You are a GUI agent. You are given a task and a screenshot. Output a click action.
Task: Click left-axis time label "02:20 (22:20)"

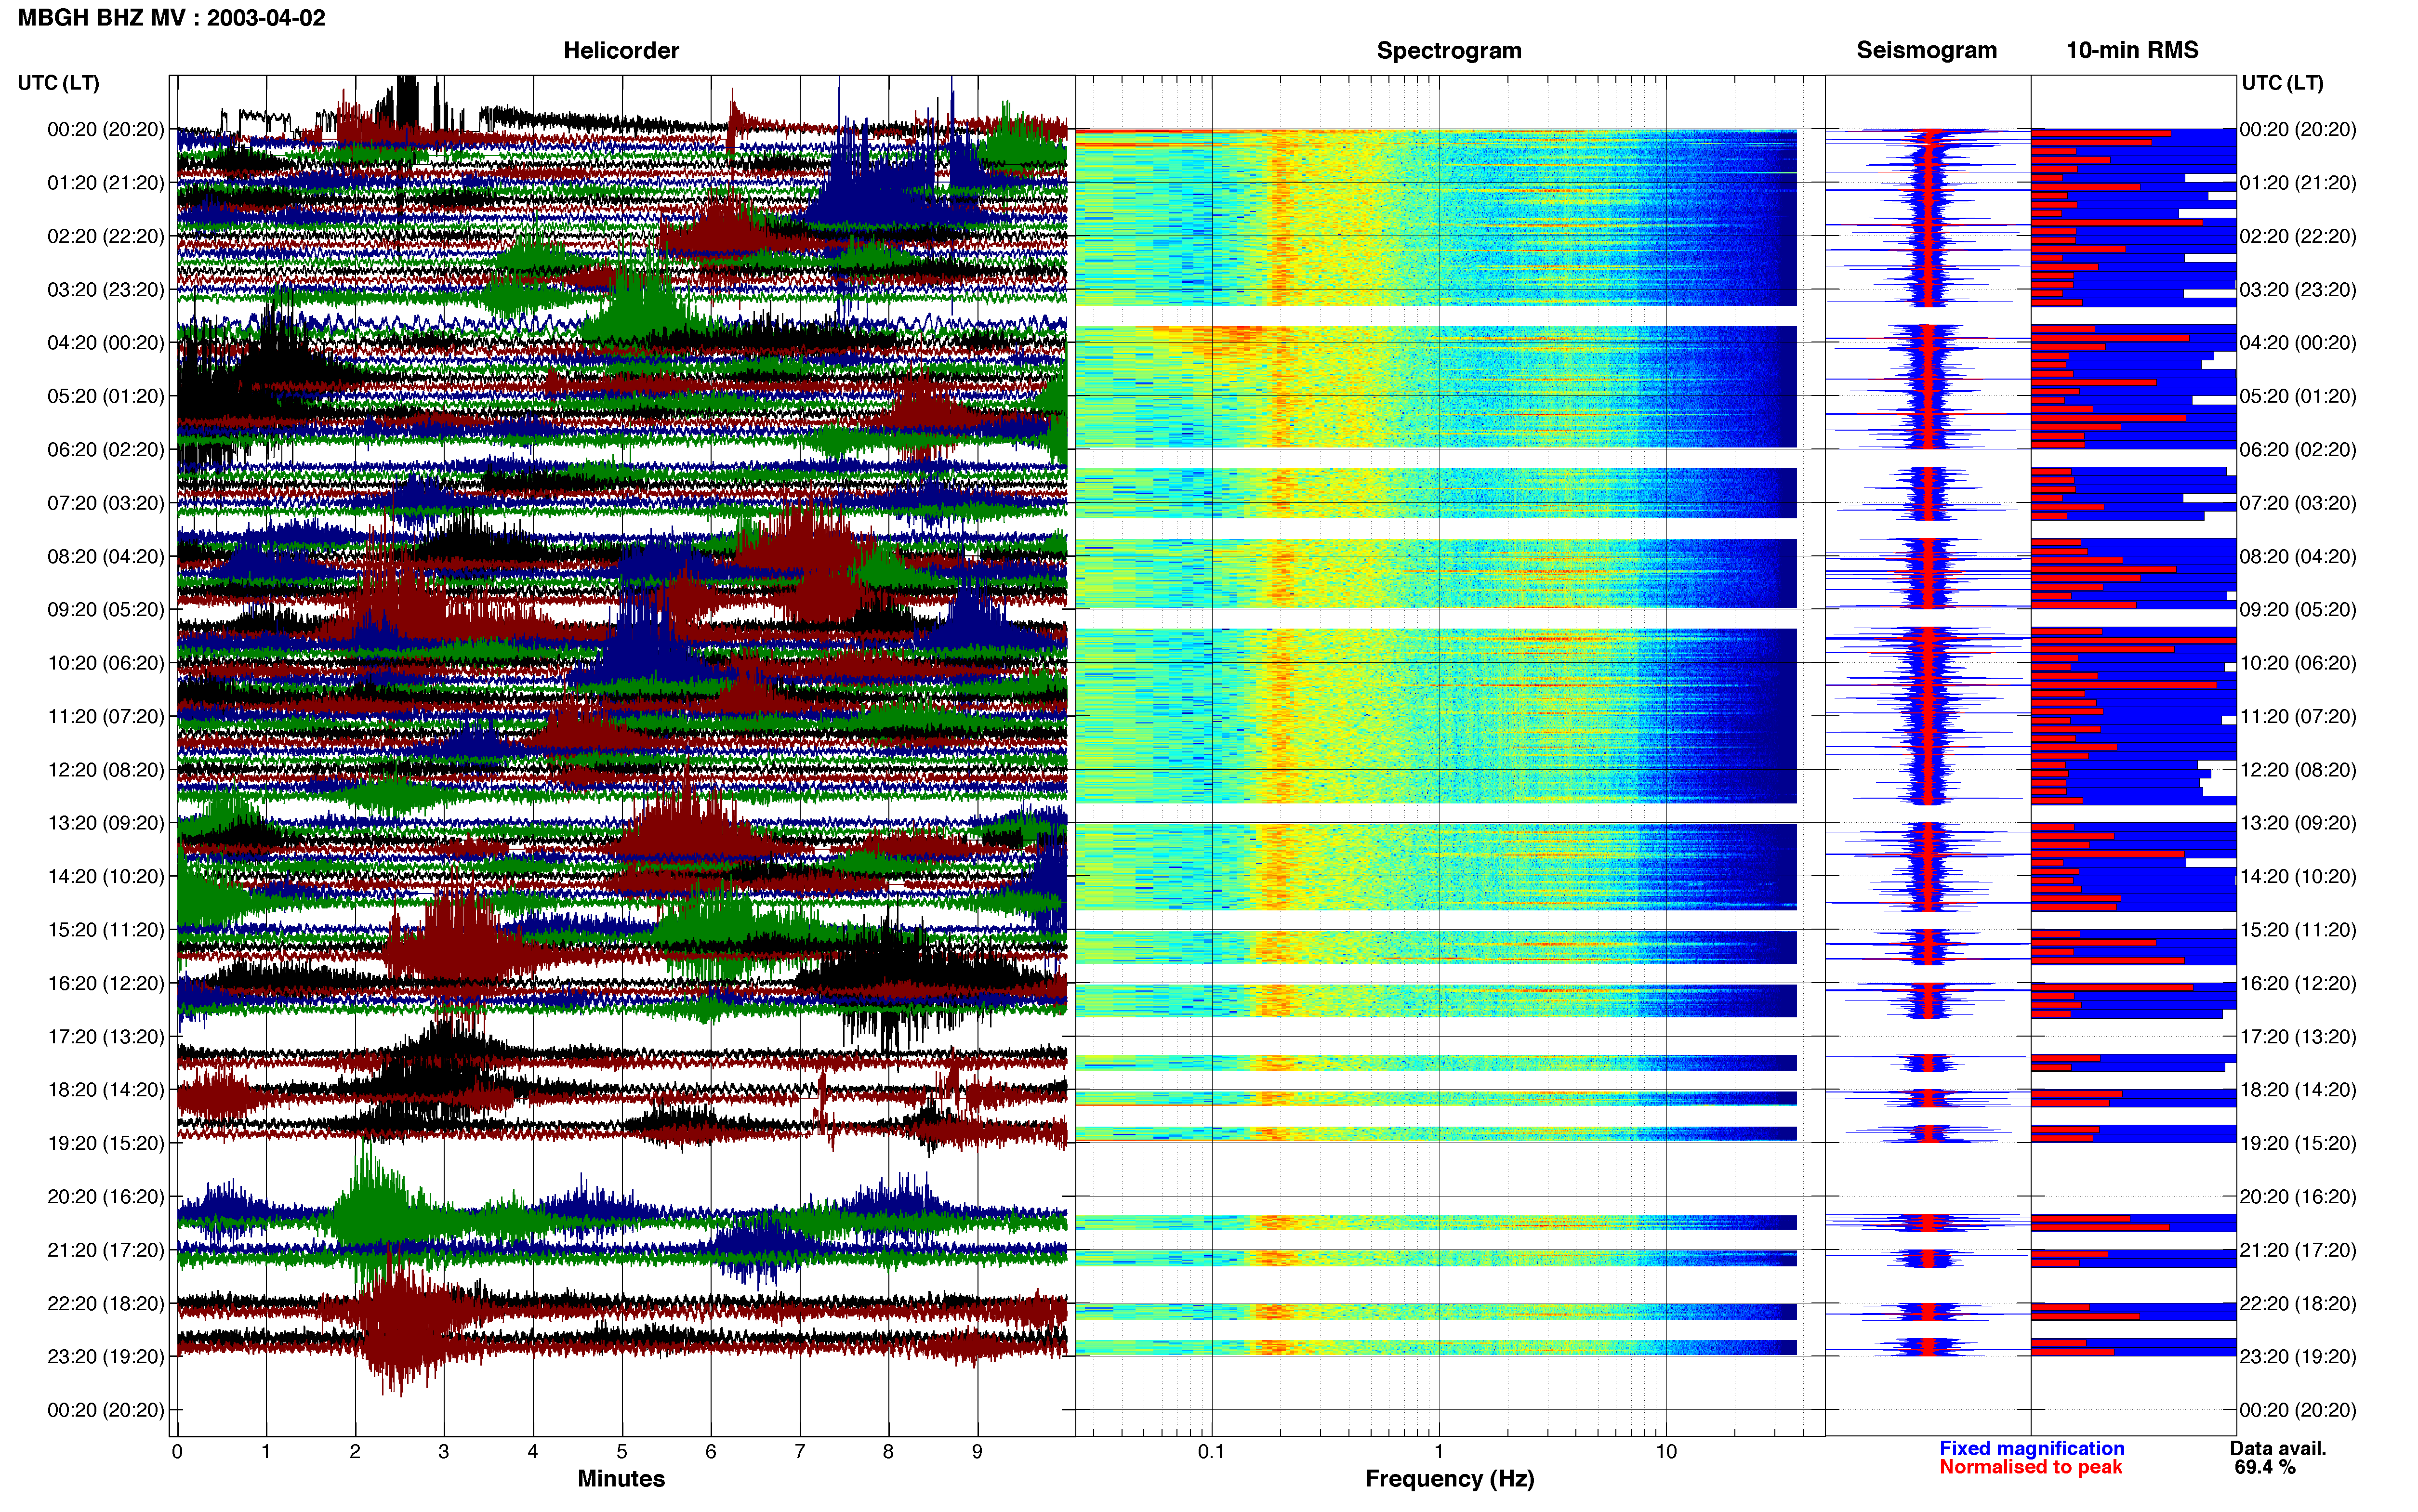106,236
